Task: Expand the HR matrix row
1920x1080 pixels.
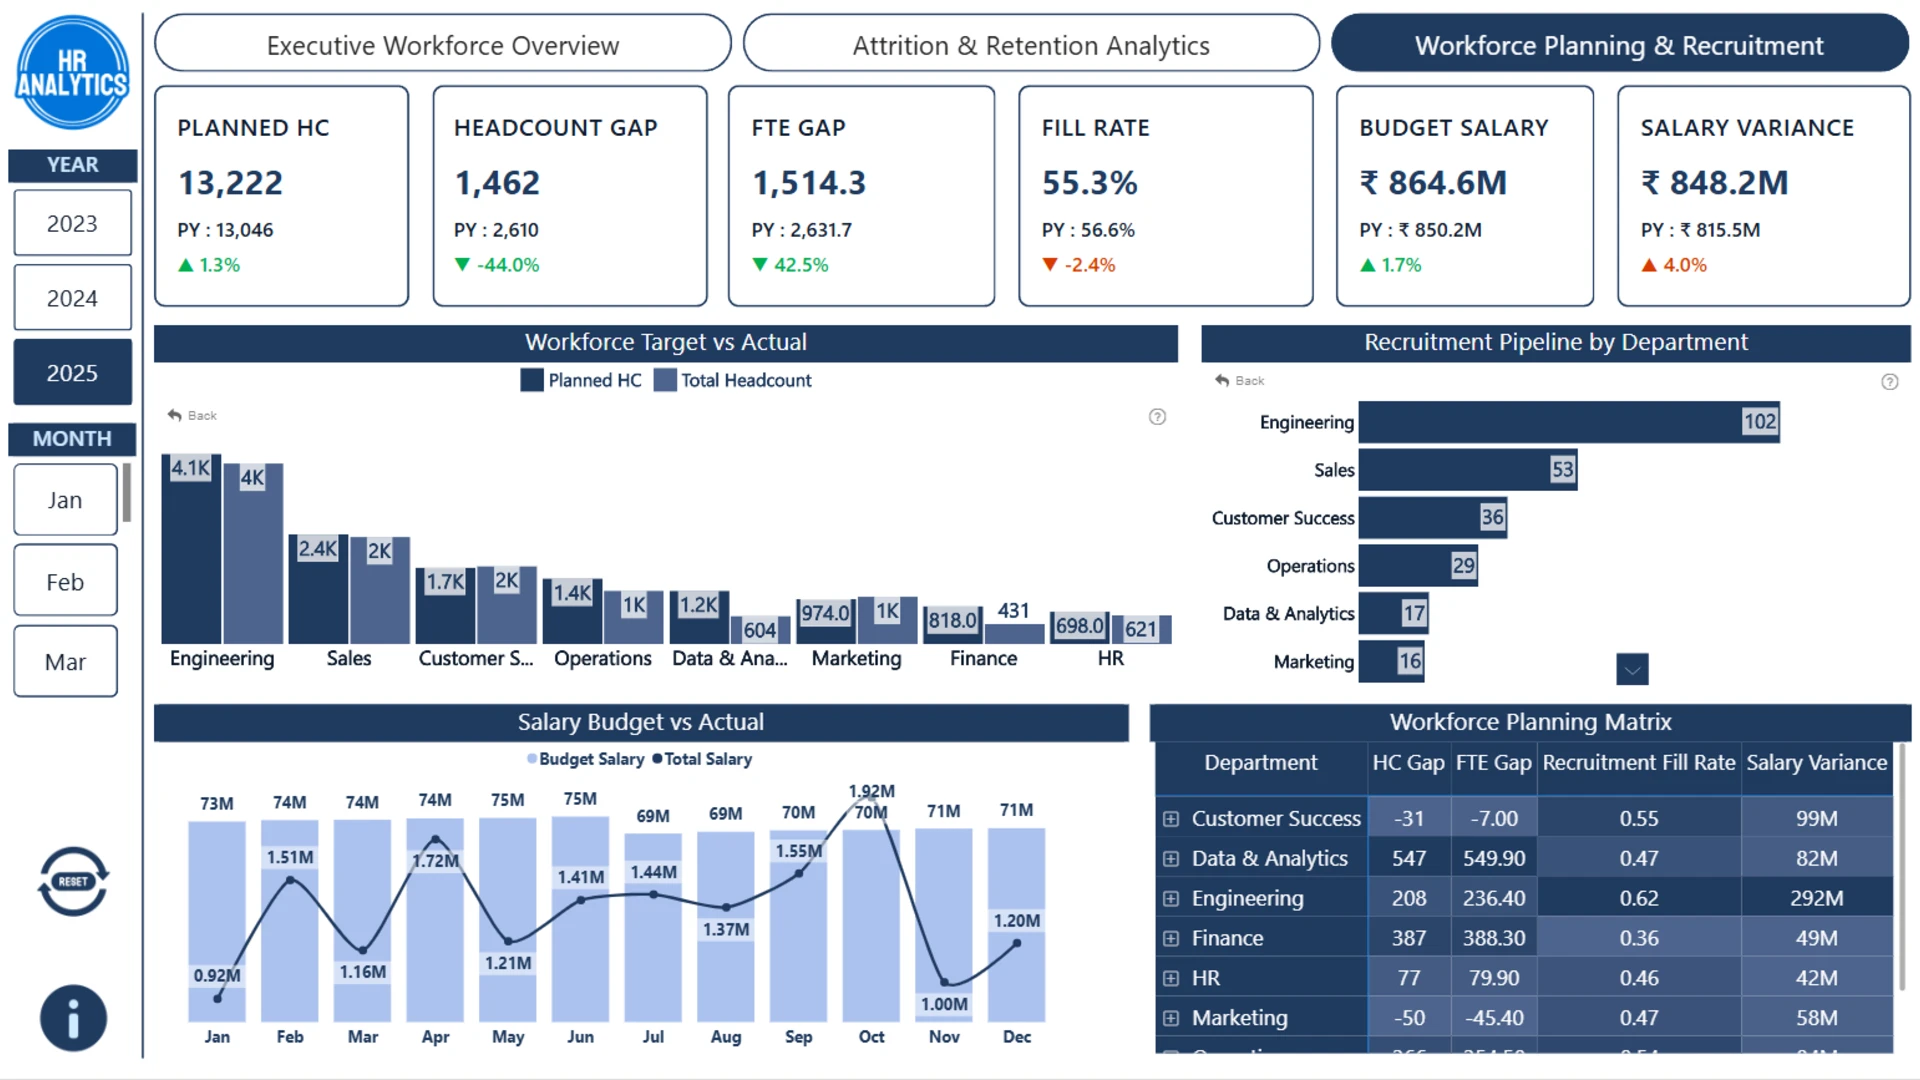Action: (1171, 979)
